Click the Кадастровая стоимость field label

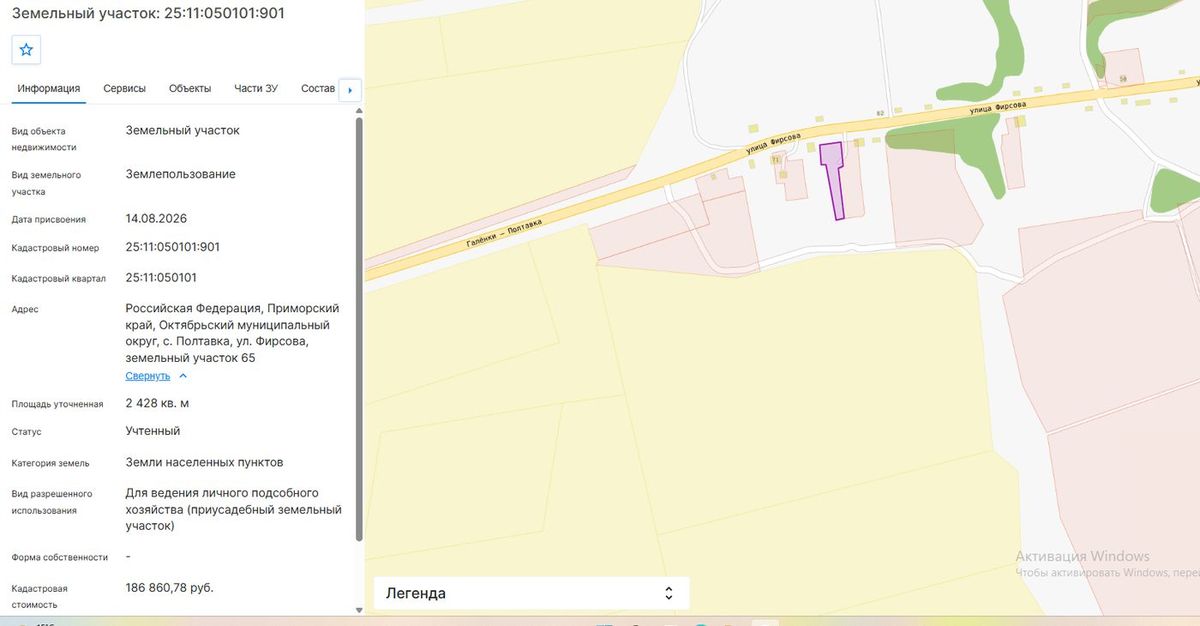point(40,596)
